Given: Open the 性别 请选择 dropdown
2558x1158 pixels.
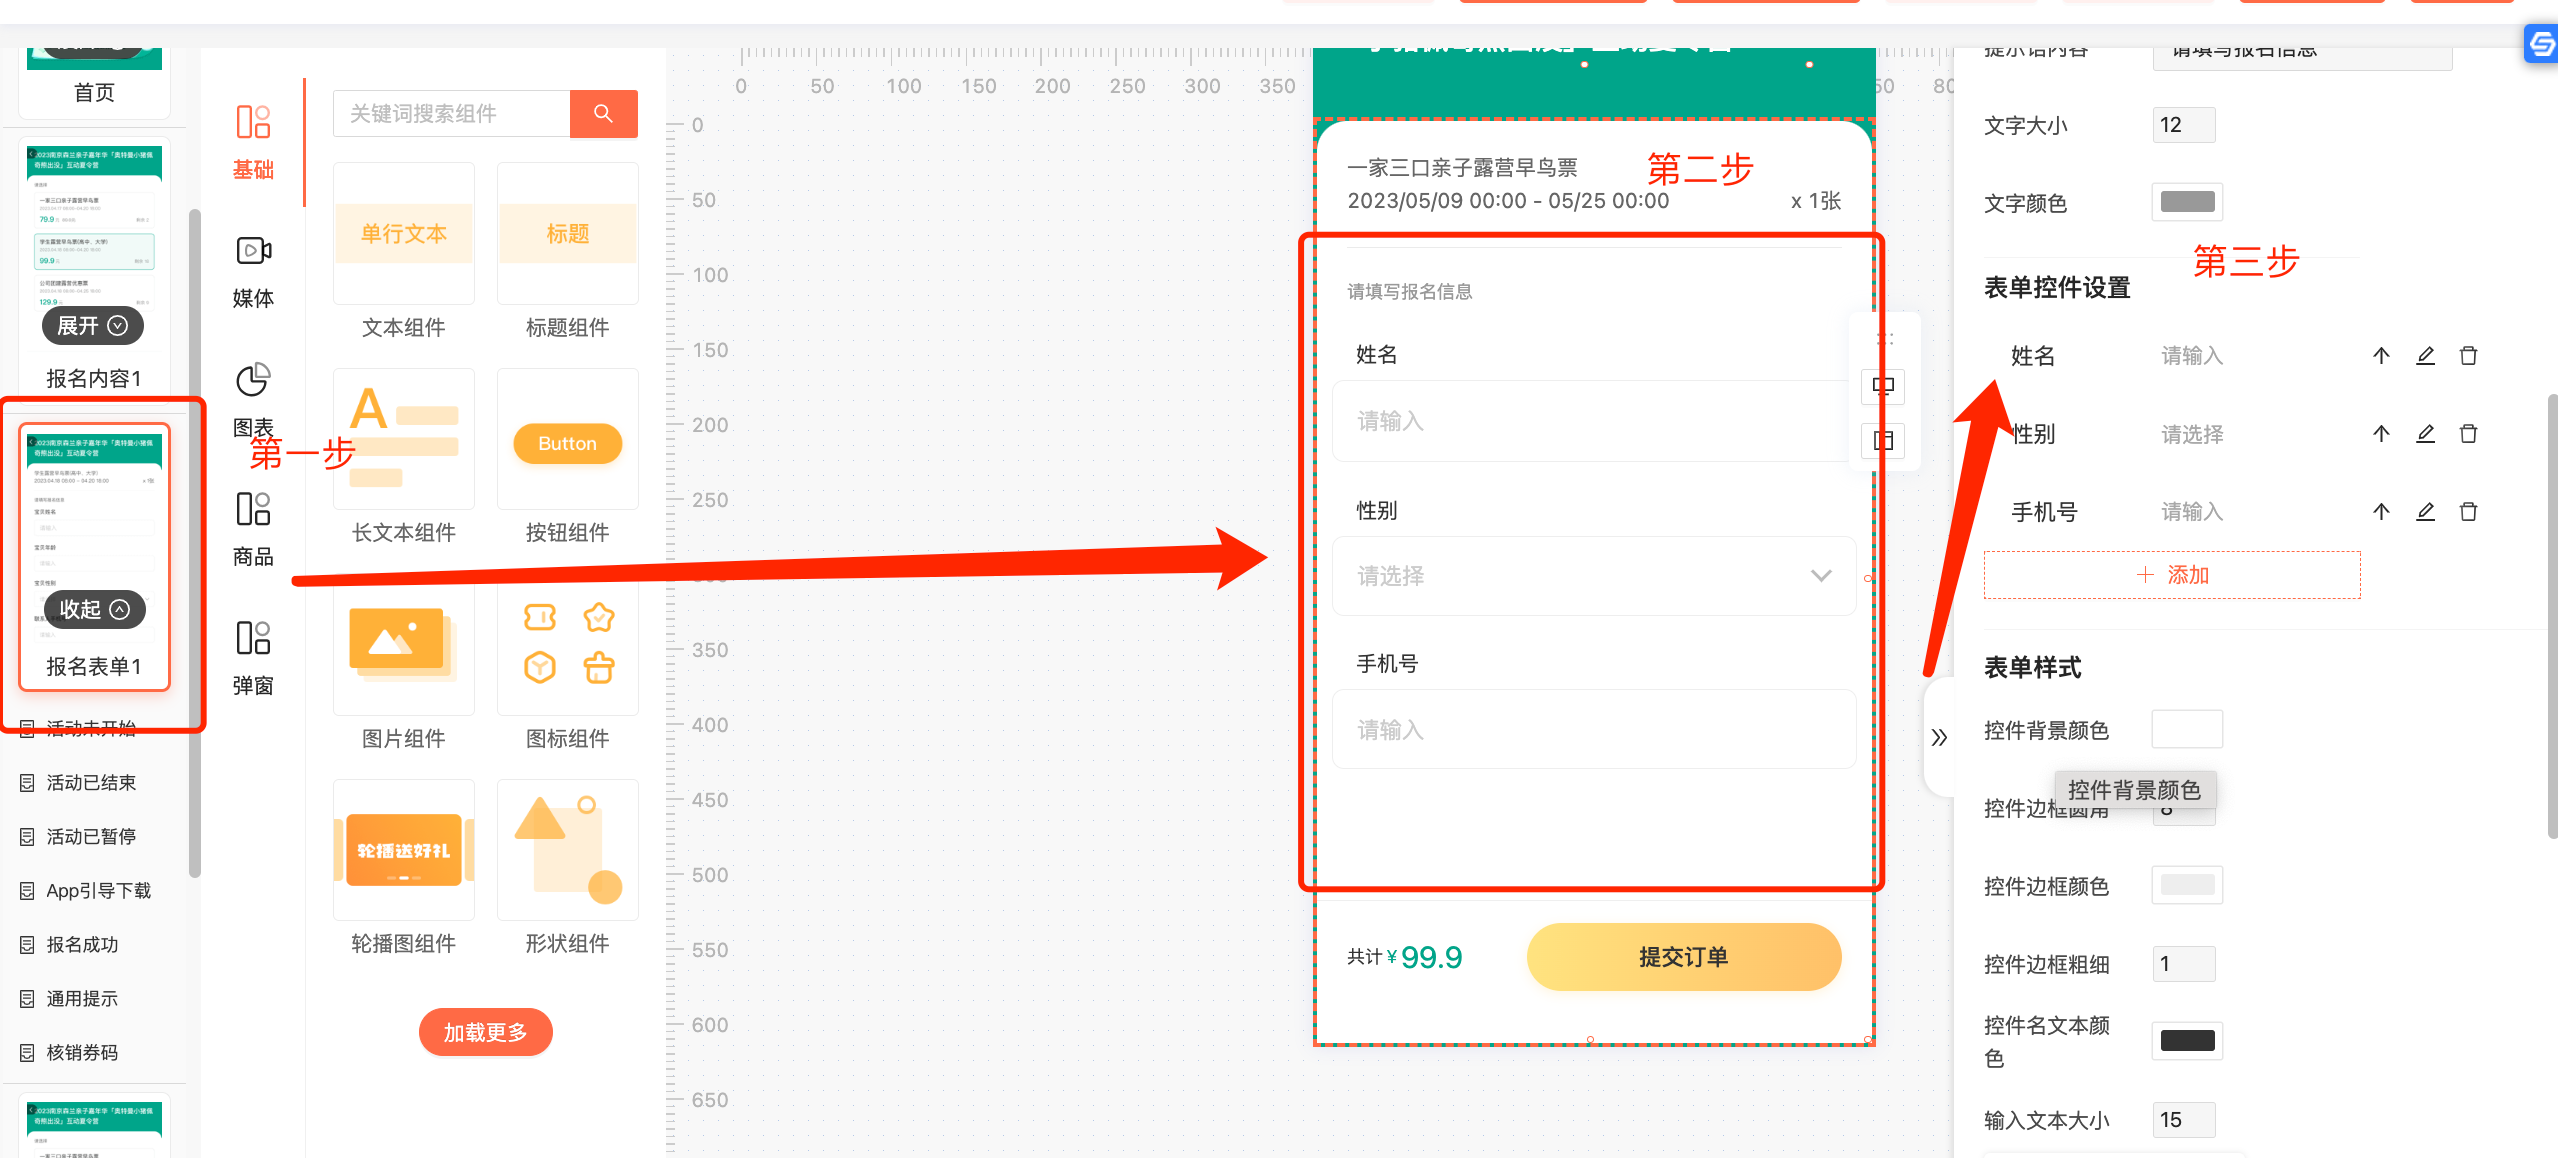Looking at the screenshot, I should tap(1593, 576).
